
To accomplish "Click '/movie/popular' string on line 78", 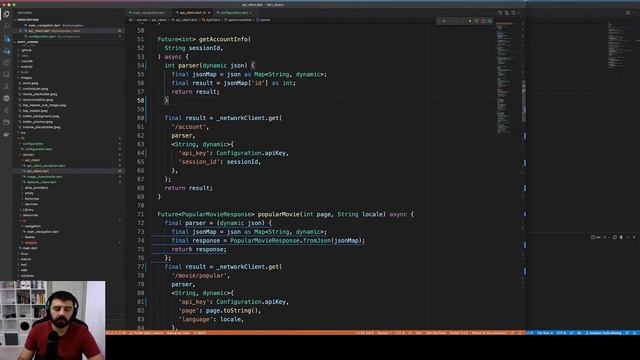I will (x=200, y=276).
